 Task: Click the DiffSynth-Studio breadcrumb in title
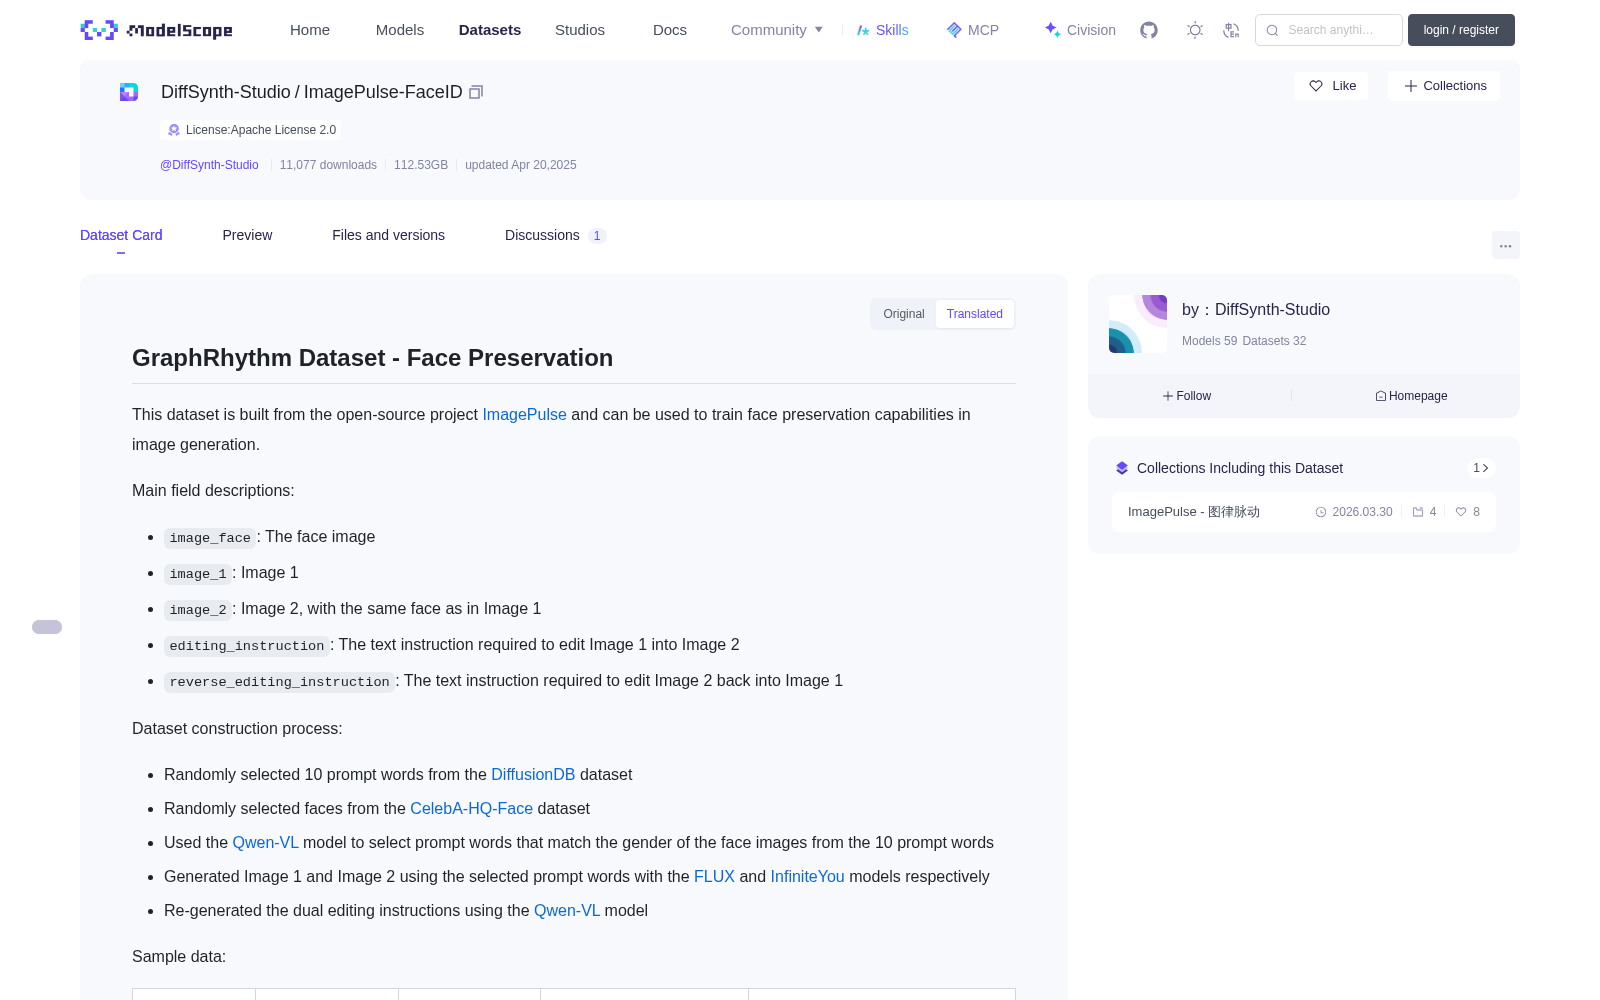pos(226,92)
